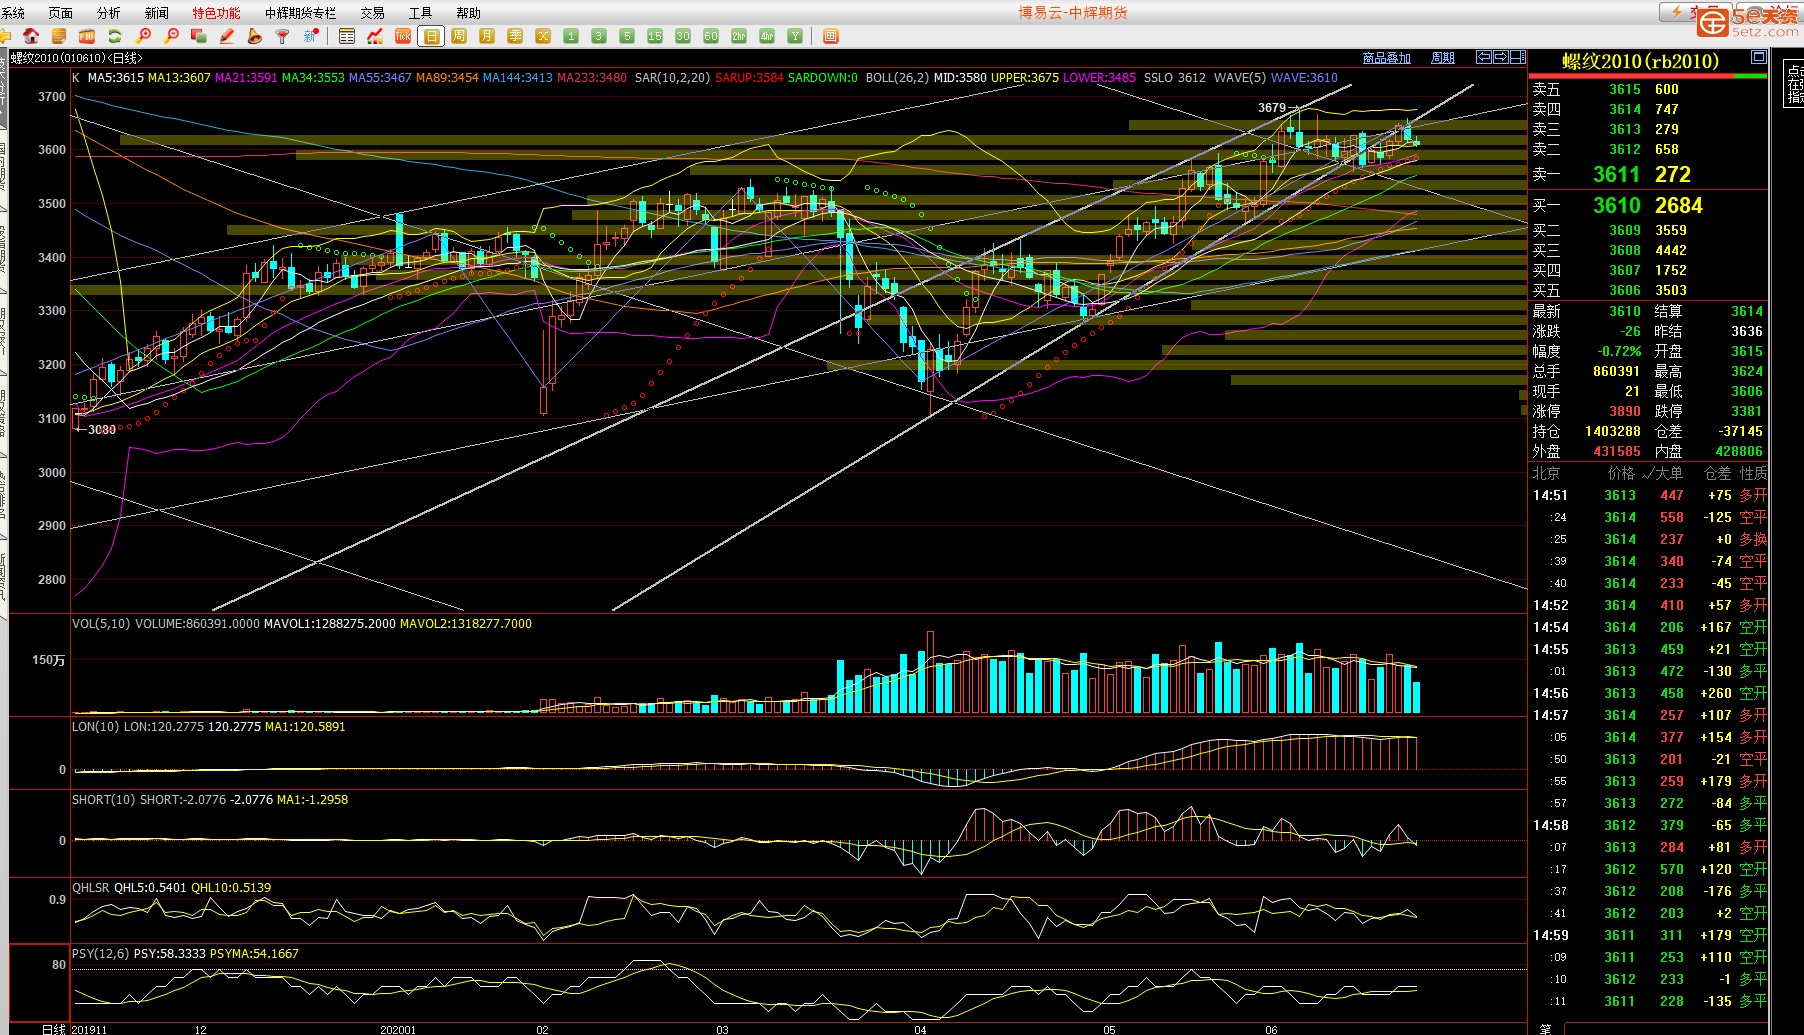Image resolution: width=1804 pixels, height=1035 pixels.
Task: Click the overlapping red-green windows icon
Action: (199, 36)
